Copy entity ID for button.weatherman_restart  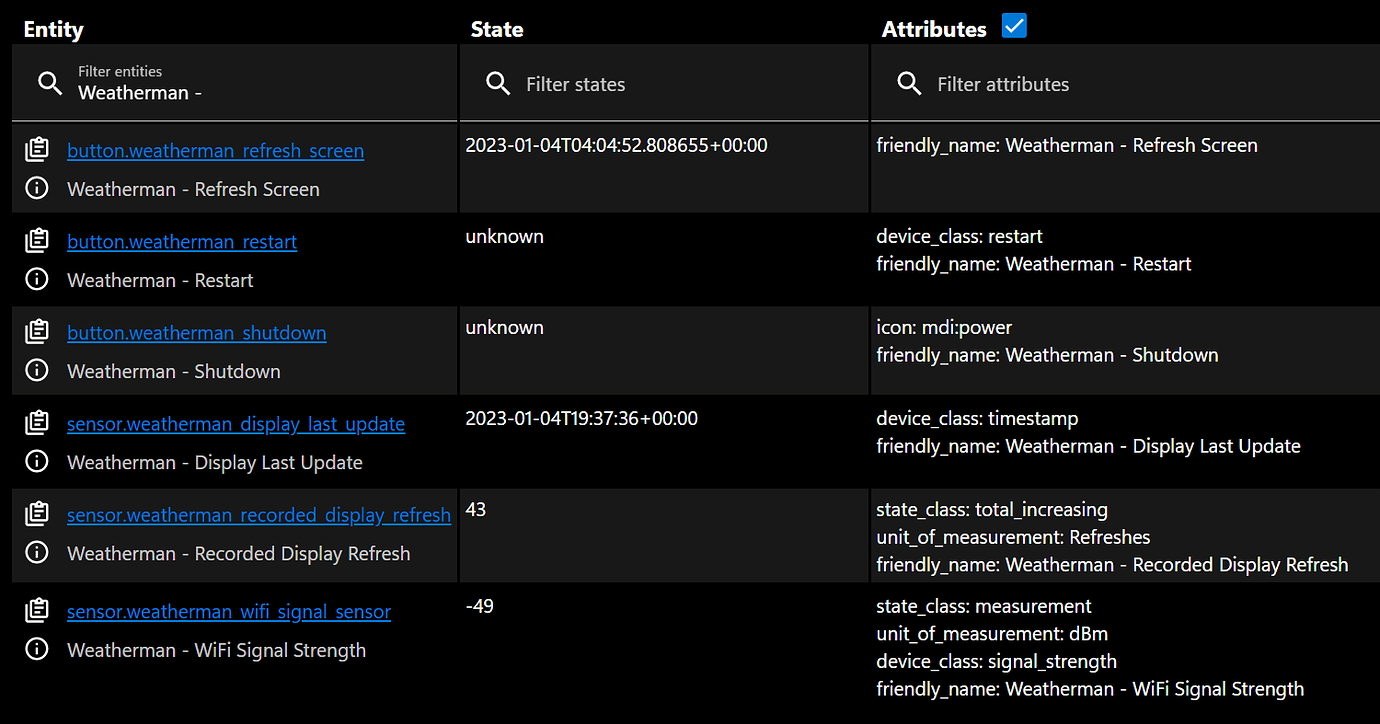pos(37,241)
